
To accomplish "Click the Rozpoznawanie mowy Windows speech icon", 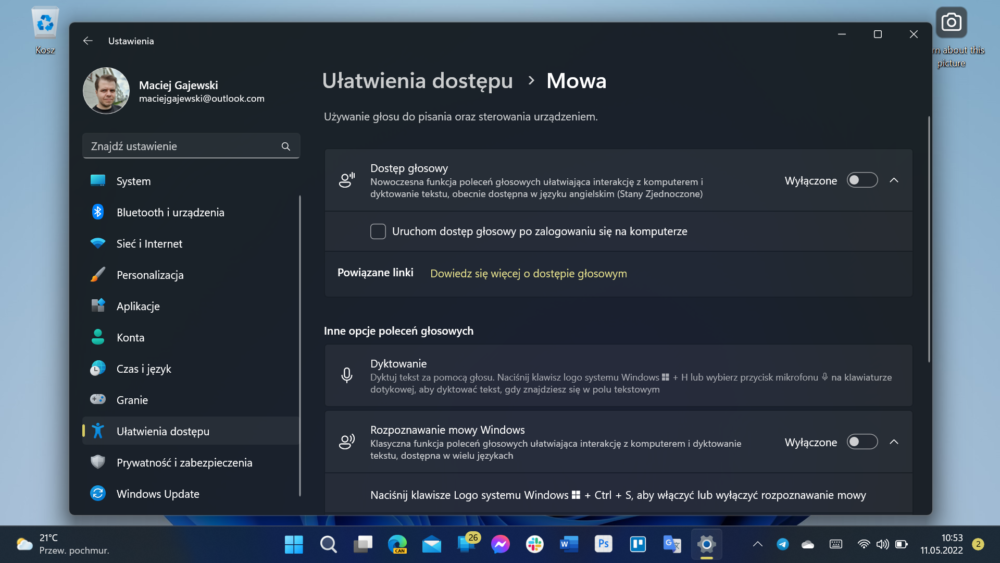I will click(x=346, y=442).
